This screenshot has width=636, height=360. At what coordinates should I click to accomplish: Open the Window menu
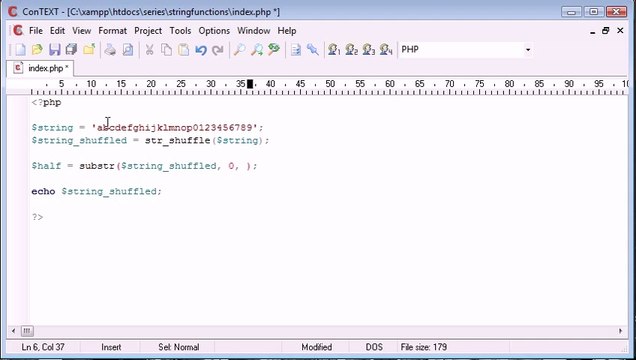pyautogui.click(x=254, y=31)
